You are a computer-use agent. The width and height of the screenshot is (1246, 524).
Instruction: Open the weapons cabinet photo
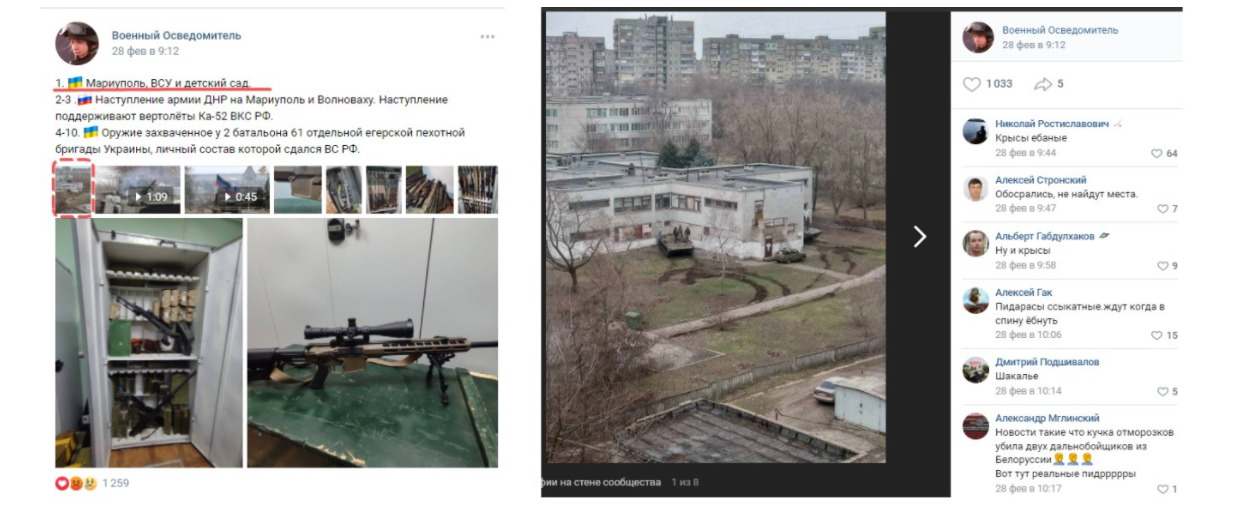149,343
